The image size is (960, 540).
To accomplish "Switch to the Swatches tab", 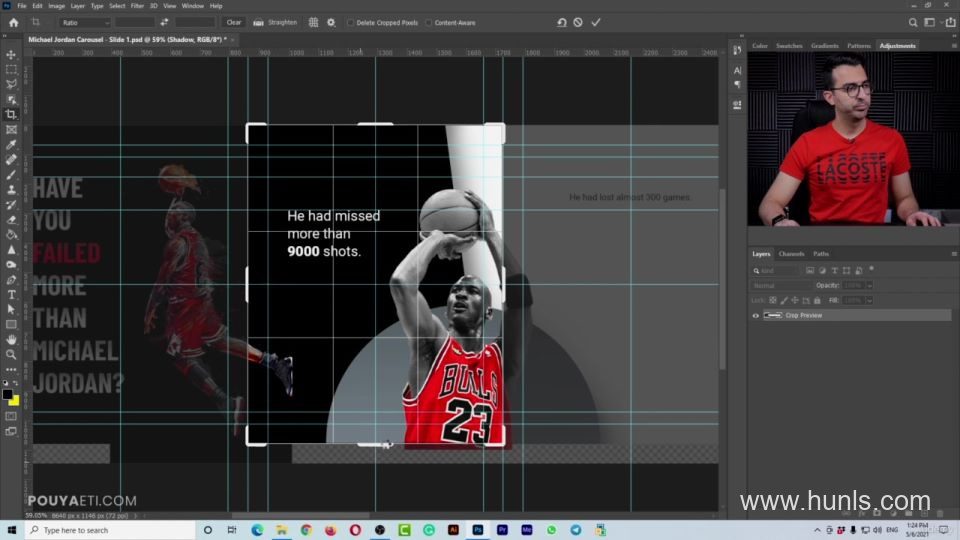I will [x=789, y=46].
